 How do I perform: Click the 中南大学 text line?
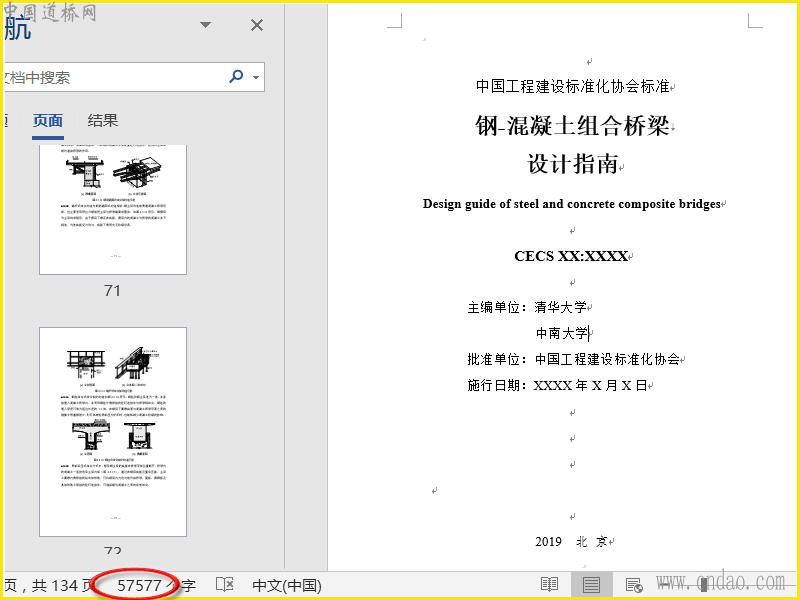point(562,333)
